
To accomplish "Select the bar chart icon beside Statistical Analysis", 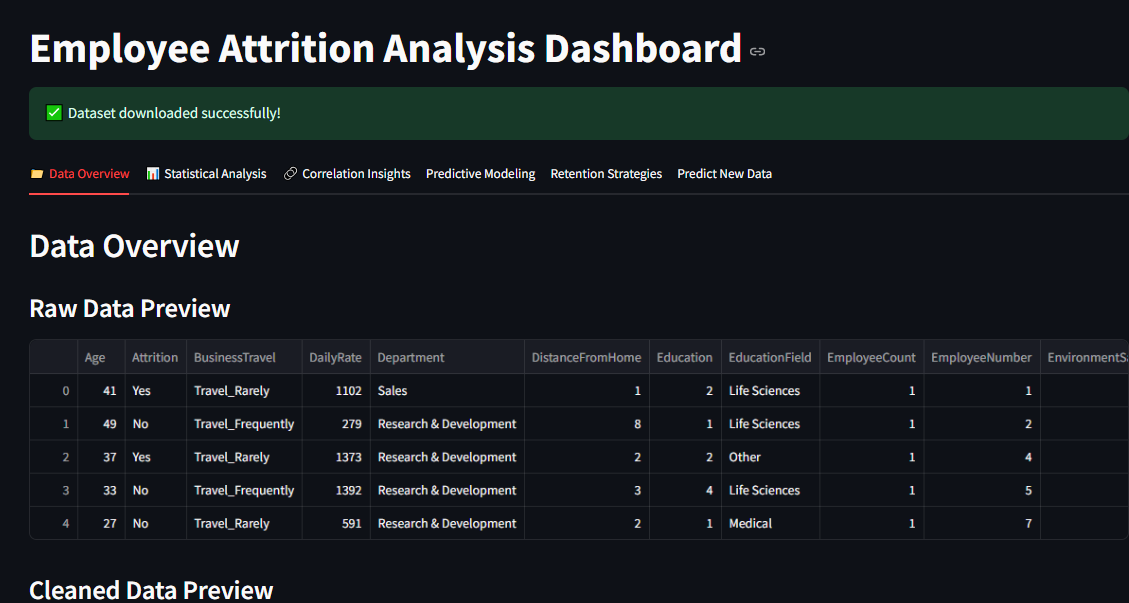I will 152,173.
